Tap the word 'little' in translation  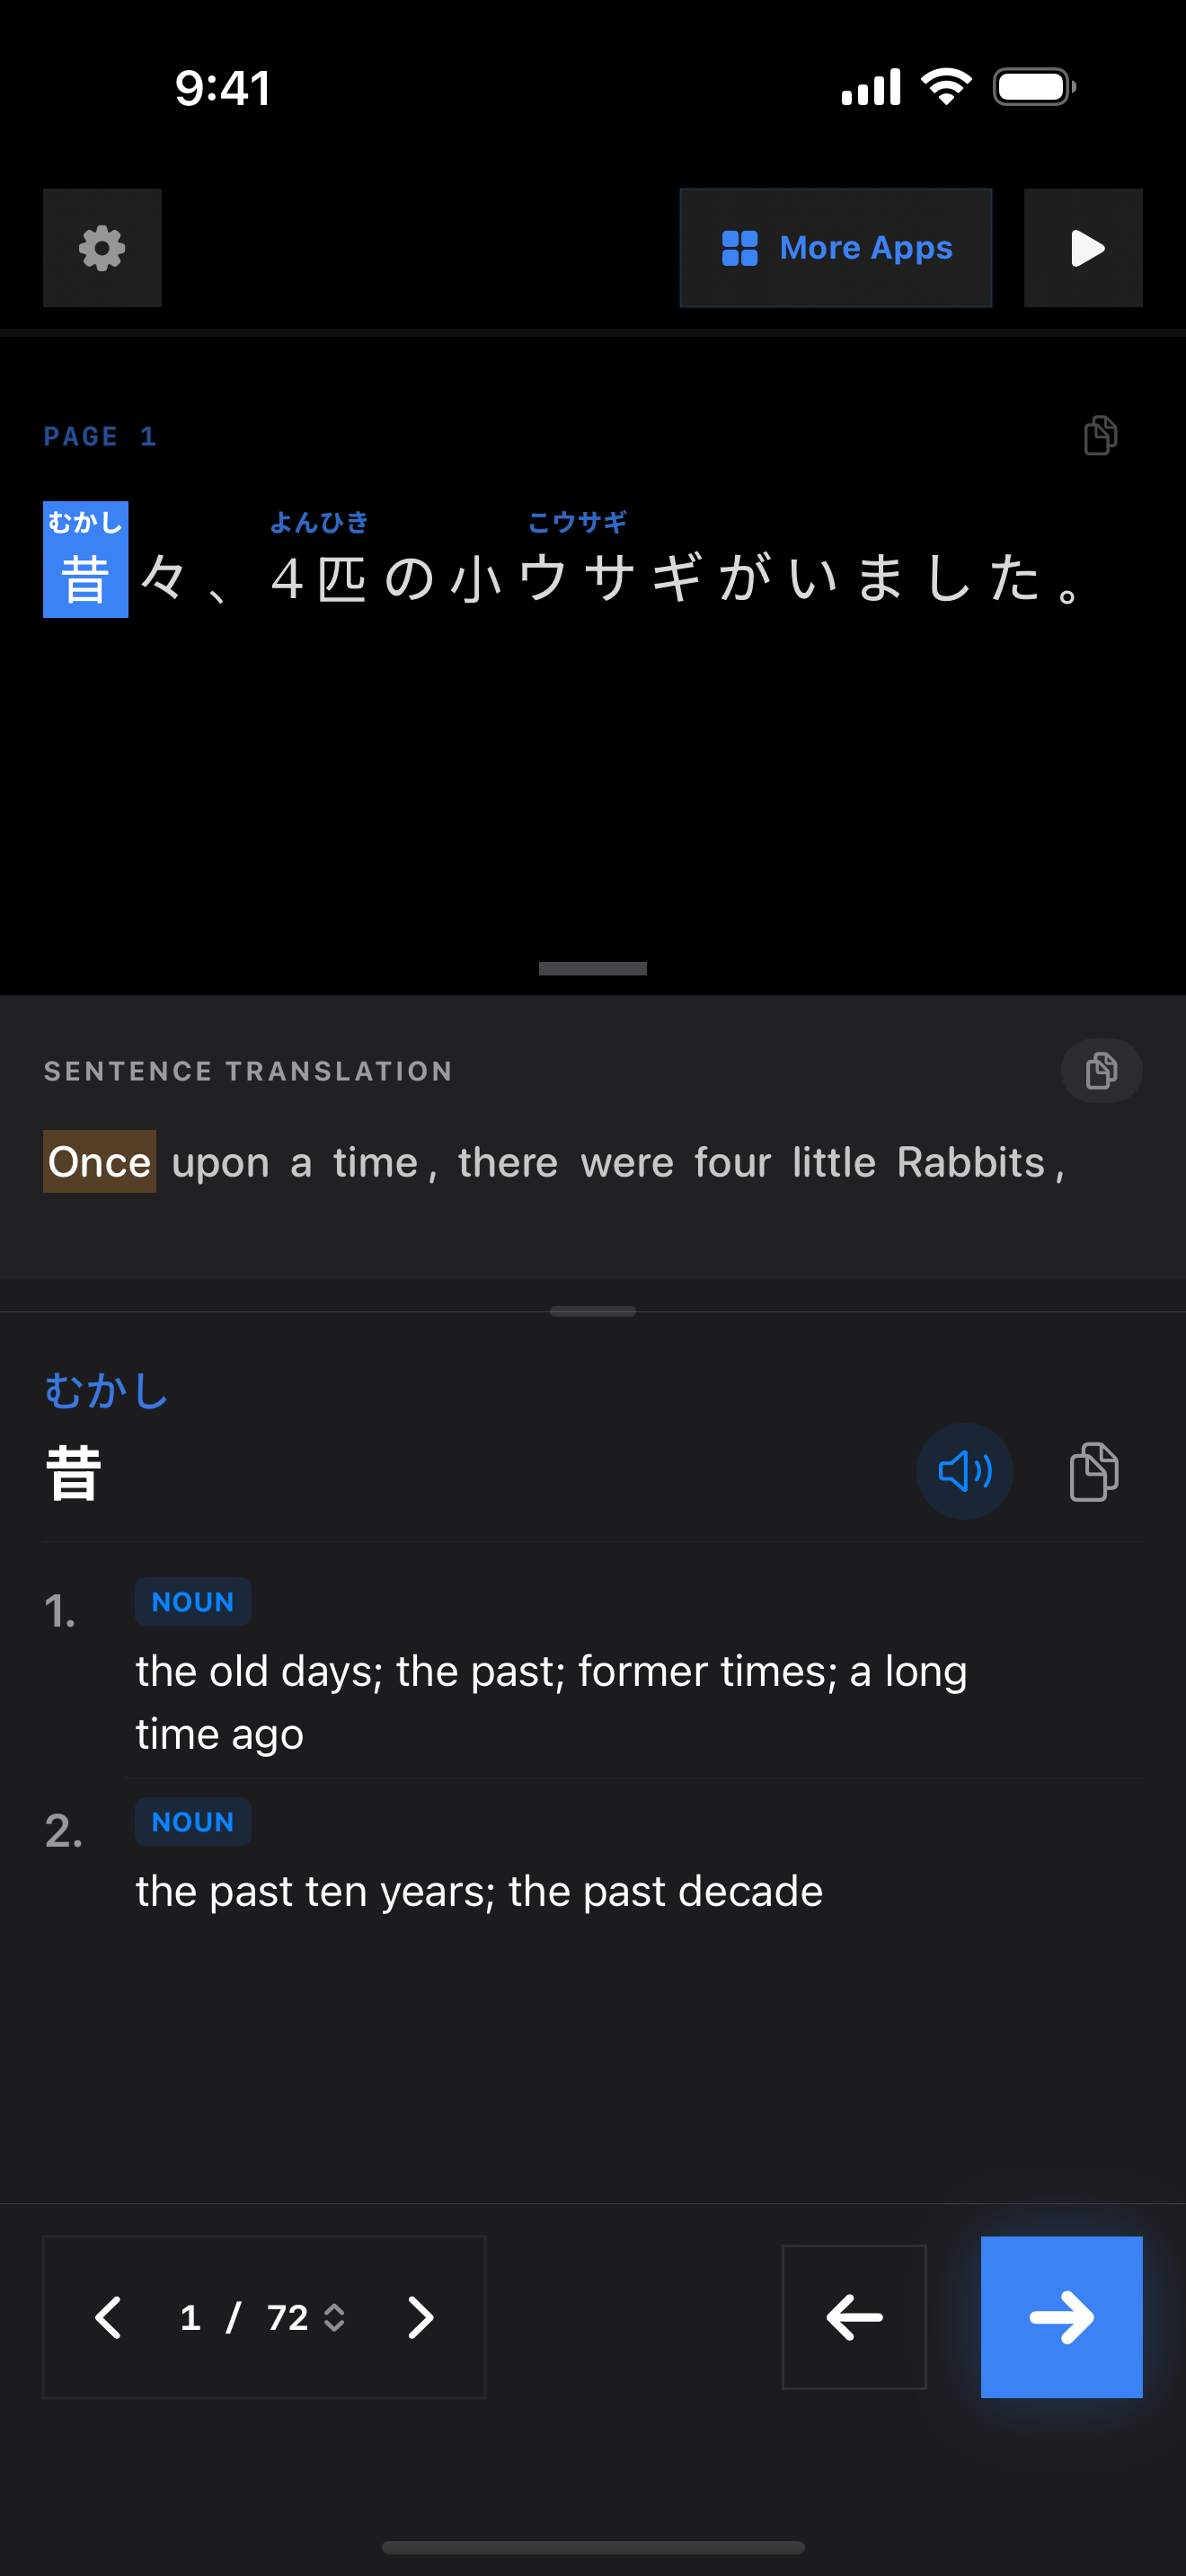coord(833,1162)
